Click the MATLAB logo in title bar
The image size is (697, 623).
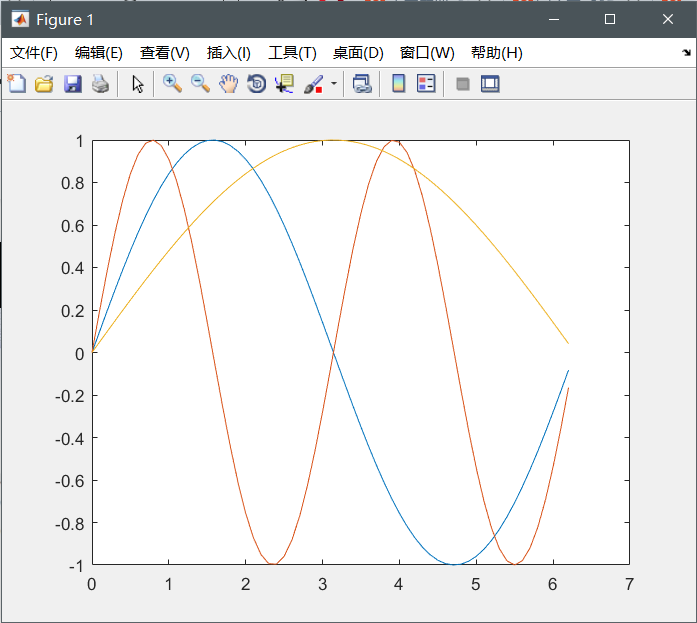[x=20, y=20]
